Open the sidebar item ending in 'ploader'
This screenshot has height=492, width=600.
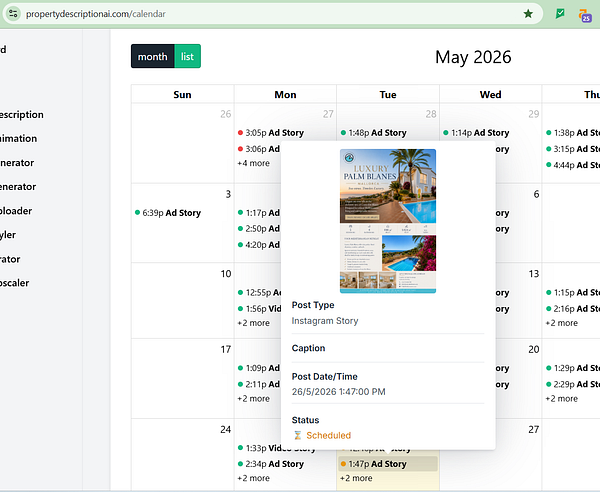tap(16, 211)
